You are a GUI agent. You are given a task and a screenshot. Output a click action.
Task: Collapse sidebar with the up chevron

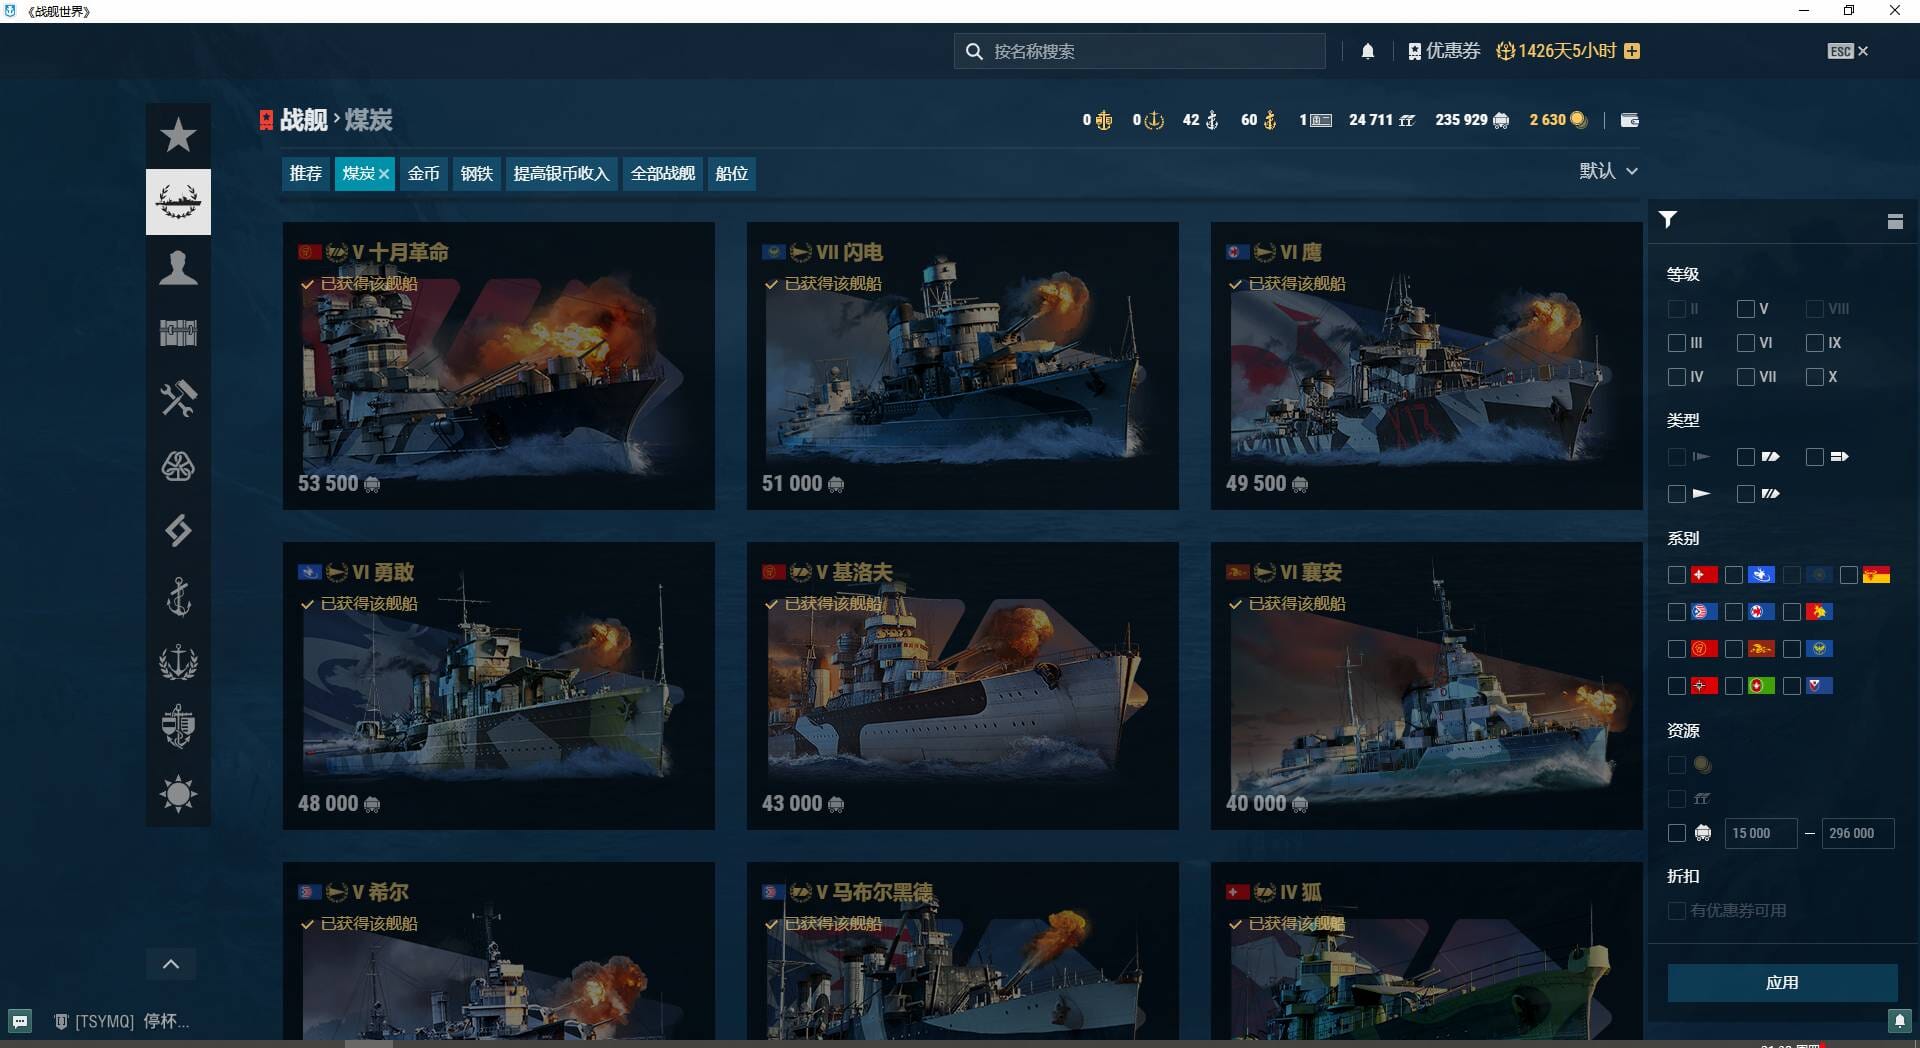[x=171, y=964]
